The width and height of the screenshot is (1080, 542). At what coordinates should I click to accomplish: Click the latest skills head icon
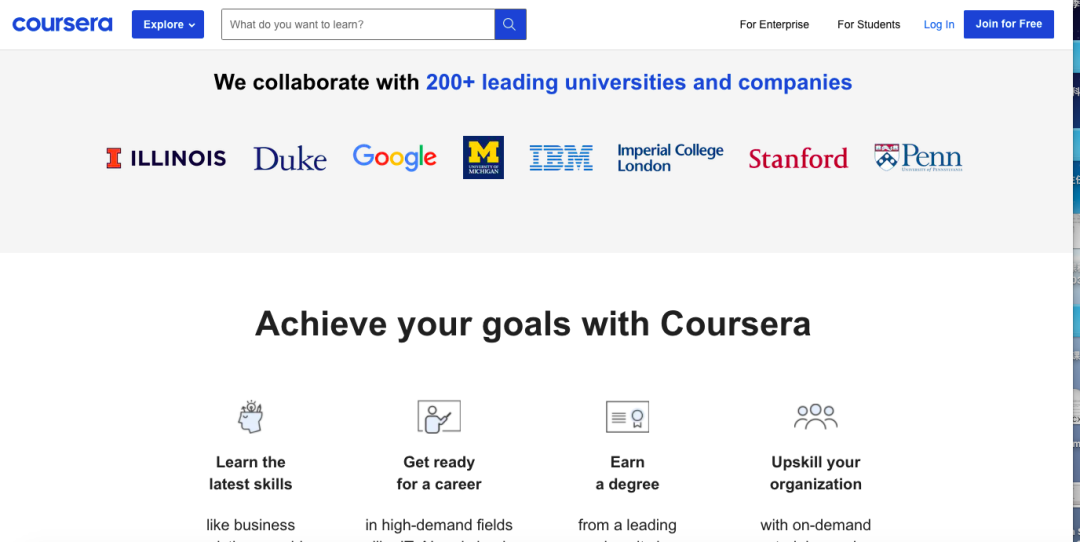250,416
